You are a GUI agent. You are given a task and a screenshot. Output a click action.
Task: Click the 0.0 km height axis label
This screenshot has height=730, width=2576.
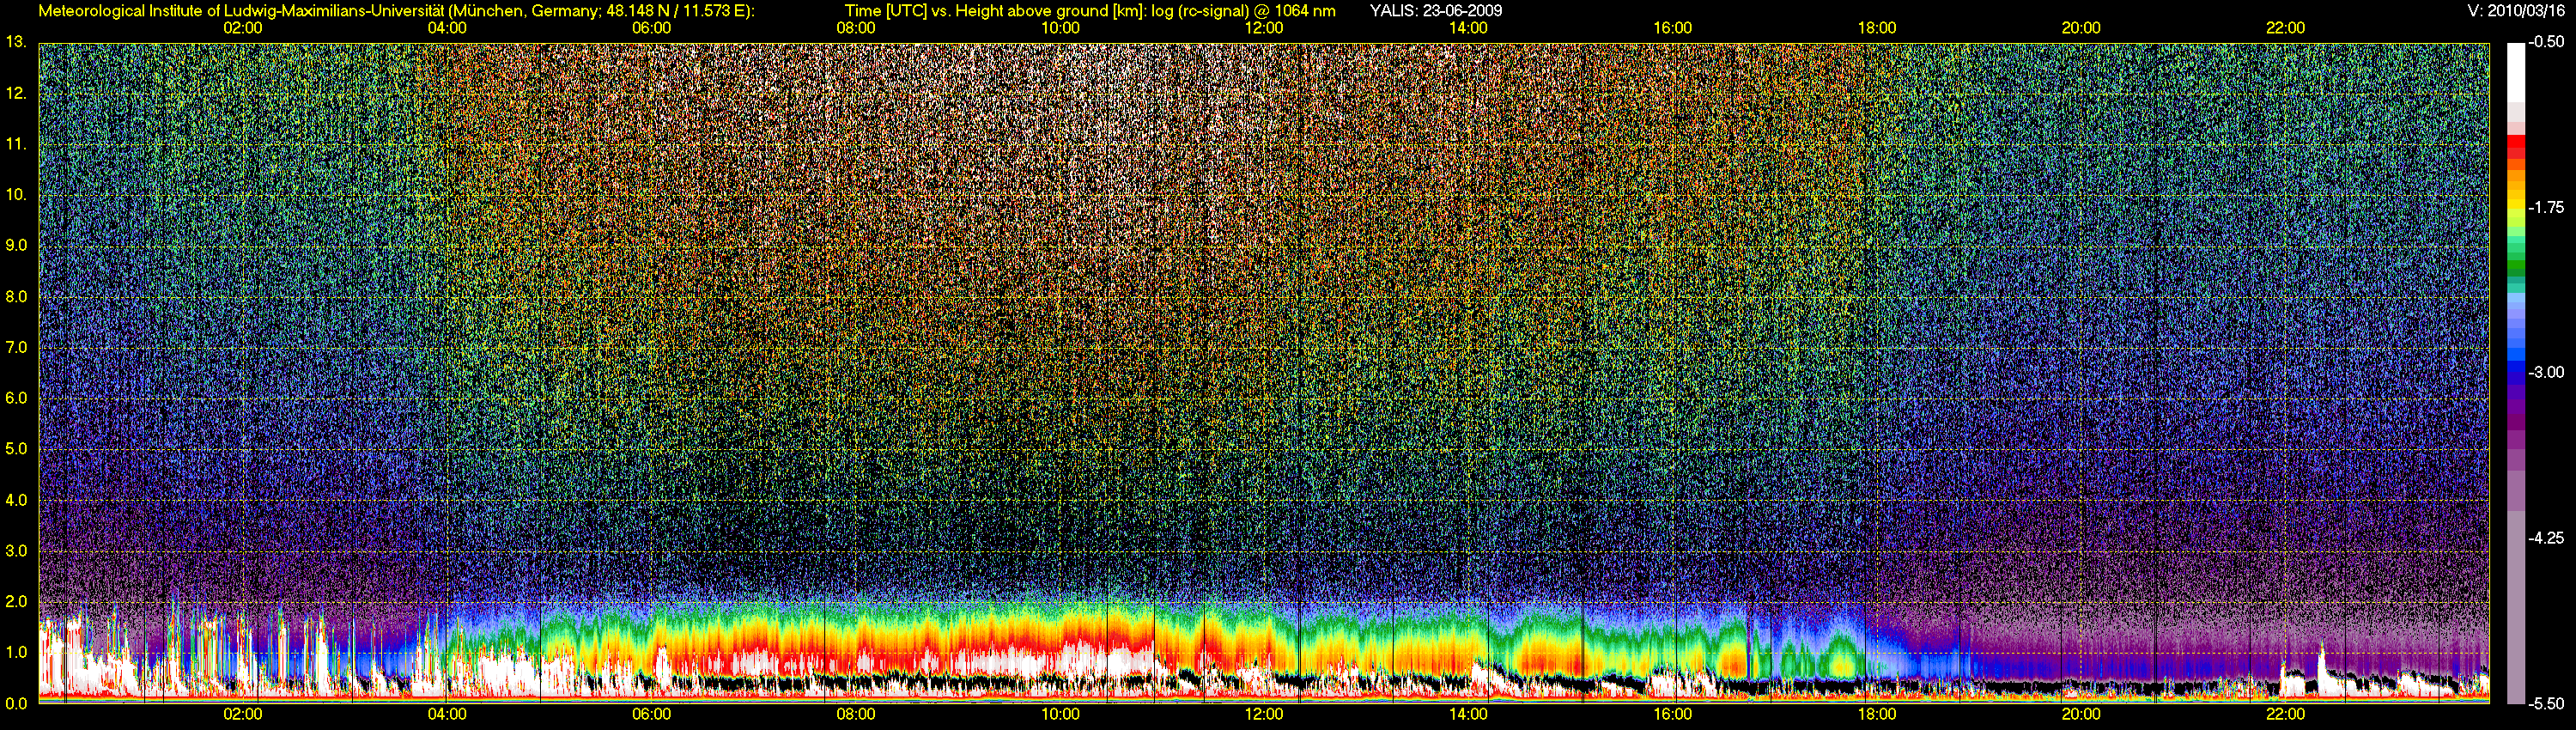coord(16,703)
